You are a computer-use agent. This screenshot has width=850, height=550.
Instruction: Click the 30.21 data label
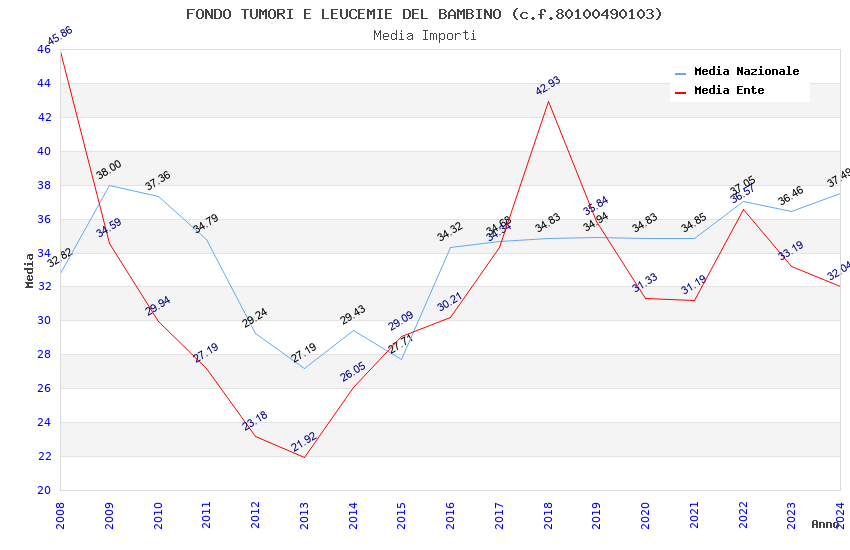click(x=450, y=301)
